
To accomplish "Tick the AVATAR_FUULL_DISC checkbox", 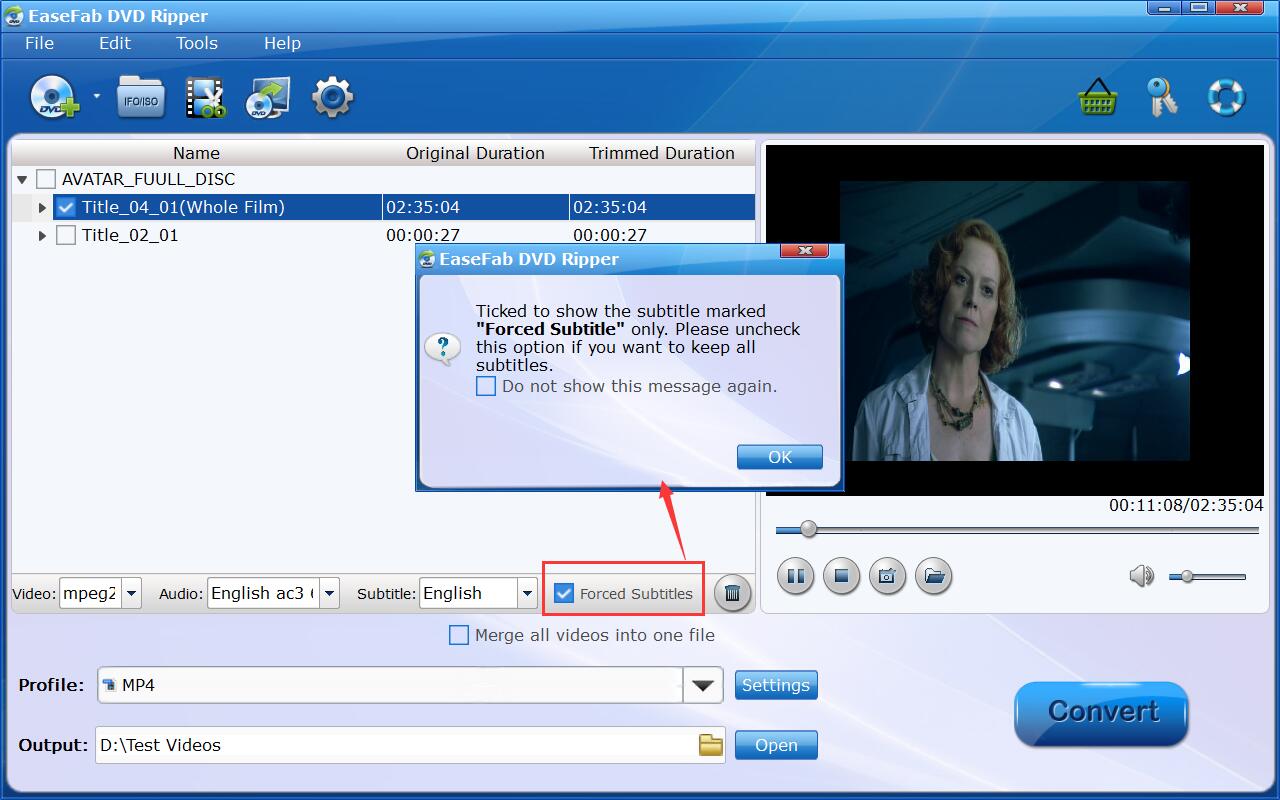I will click(46, 180).
